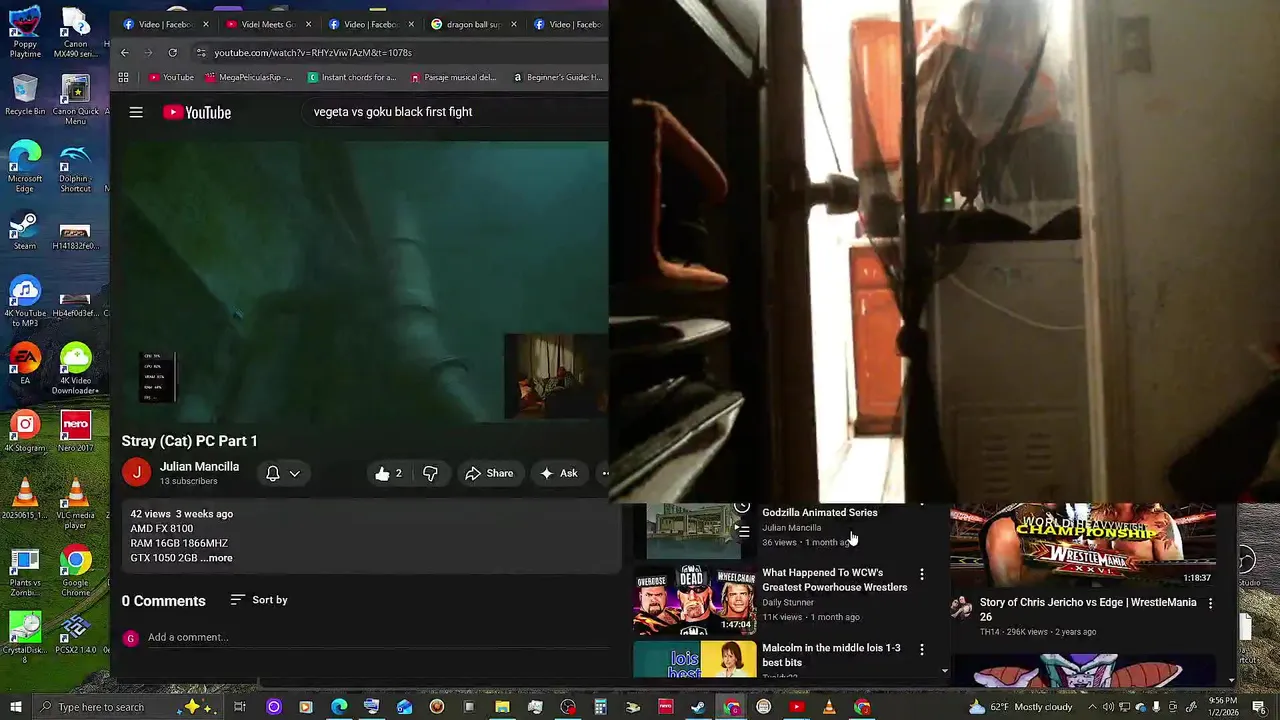This screenshot has height=720, width=1280.
Task: Open 4K Video Downloader+ desktop icon
Action: 75,369
